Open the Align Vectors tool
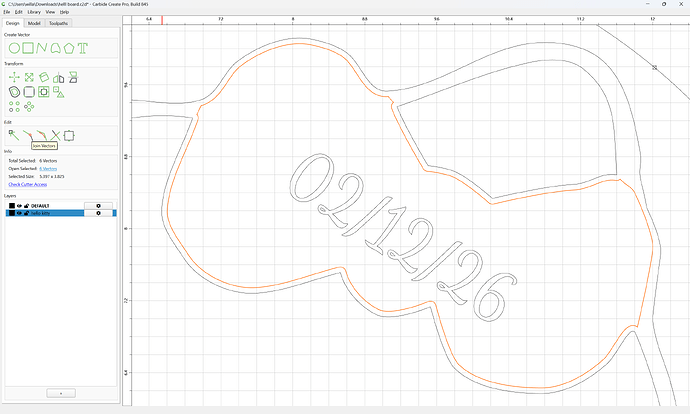Viewport: 690px width, 414px height. pyautogui.click(x=59, y=92)
